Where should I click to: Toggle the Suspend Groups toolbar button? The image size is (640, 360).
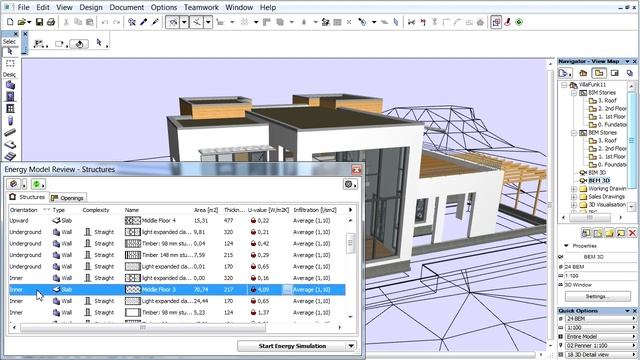496,22
